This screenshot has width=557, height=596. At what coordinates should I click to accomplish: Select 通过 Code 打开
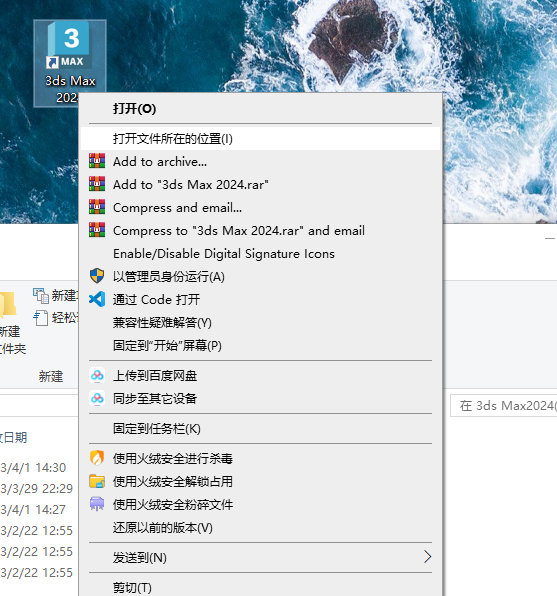point(260,300)
